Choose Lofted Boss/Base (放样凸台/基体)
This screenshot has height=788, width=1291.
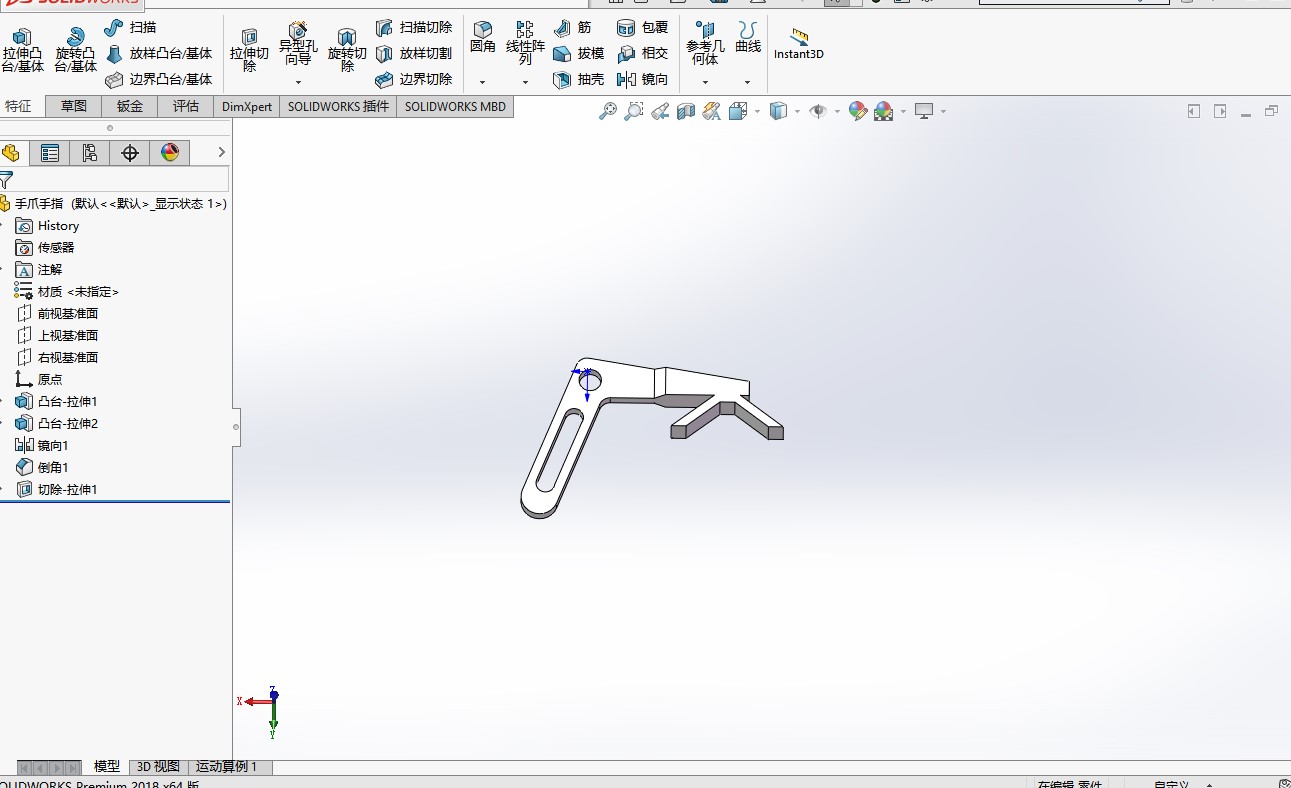159,53
